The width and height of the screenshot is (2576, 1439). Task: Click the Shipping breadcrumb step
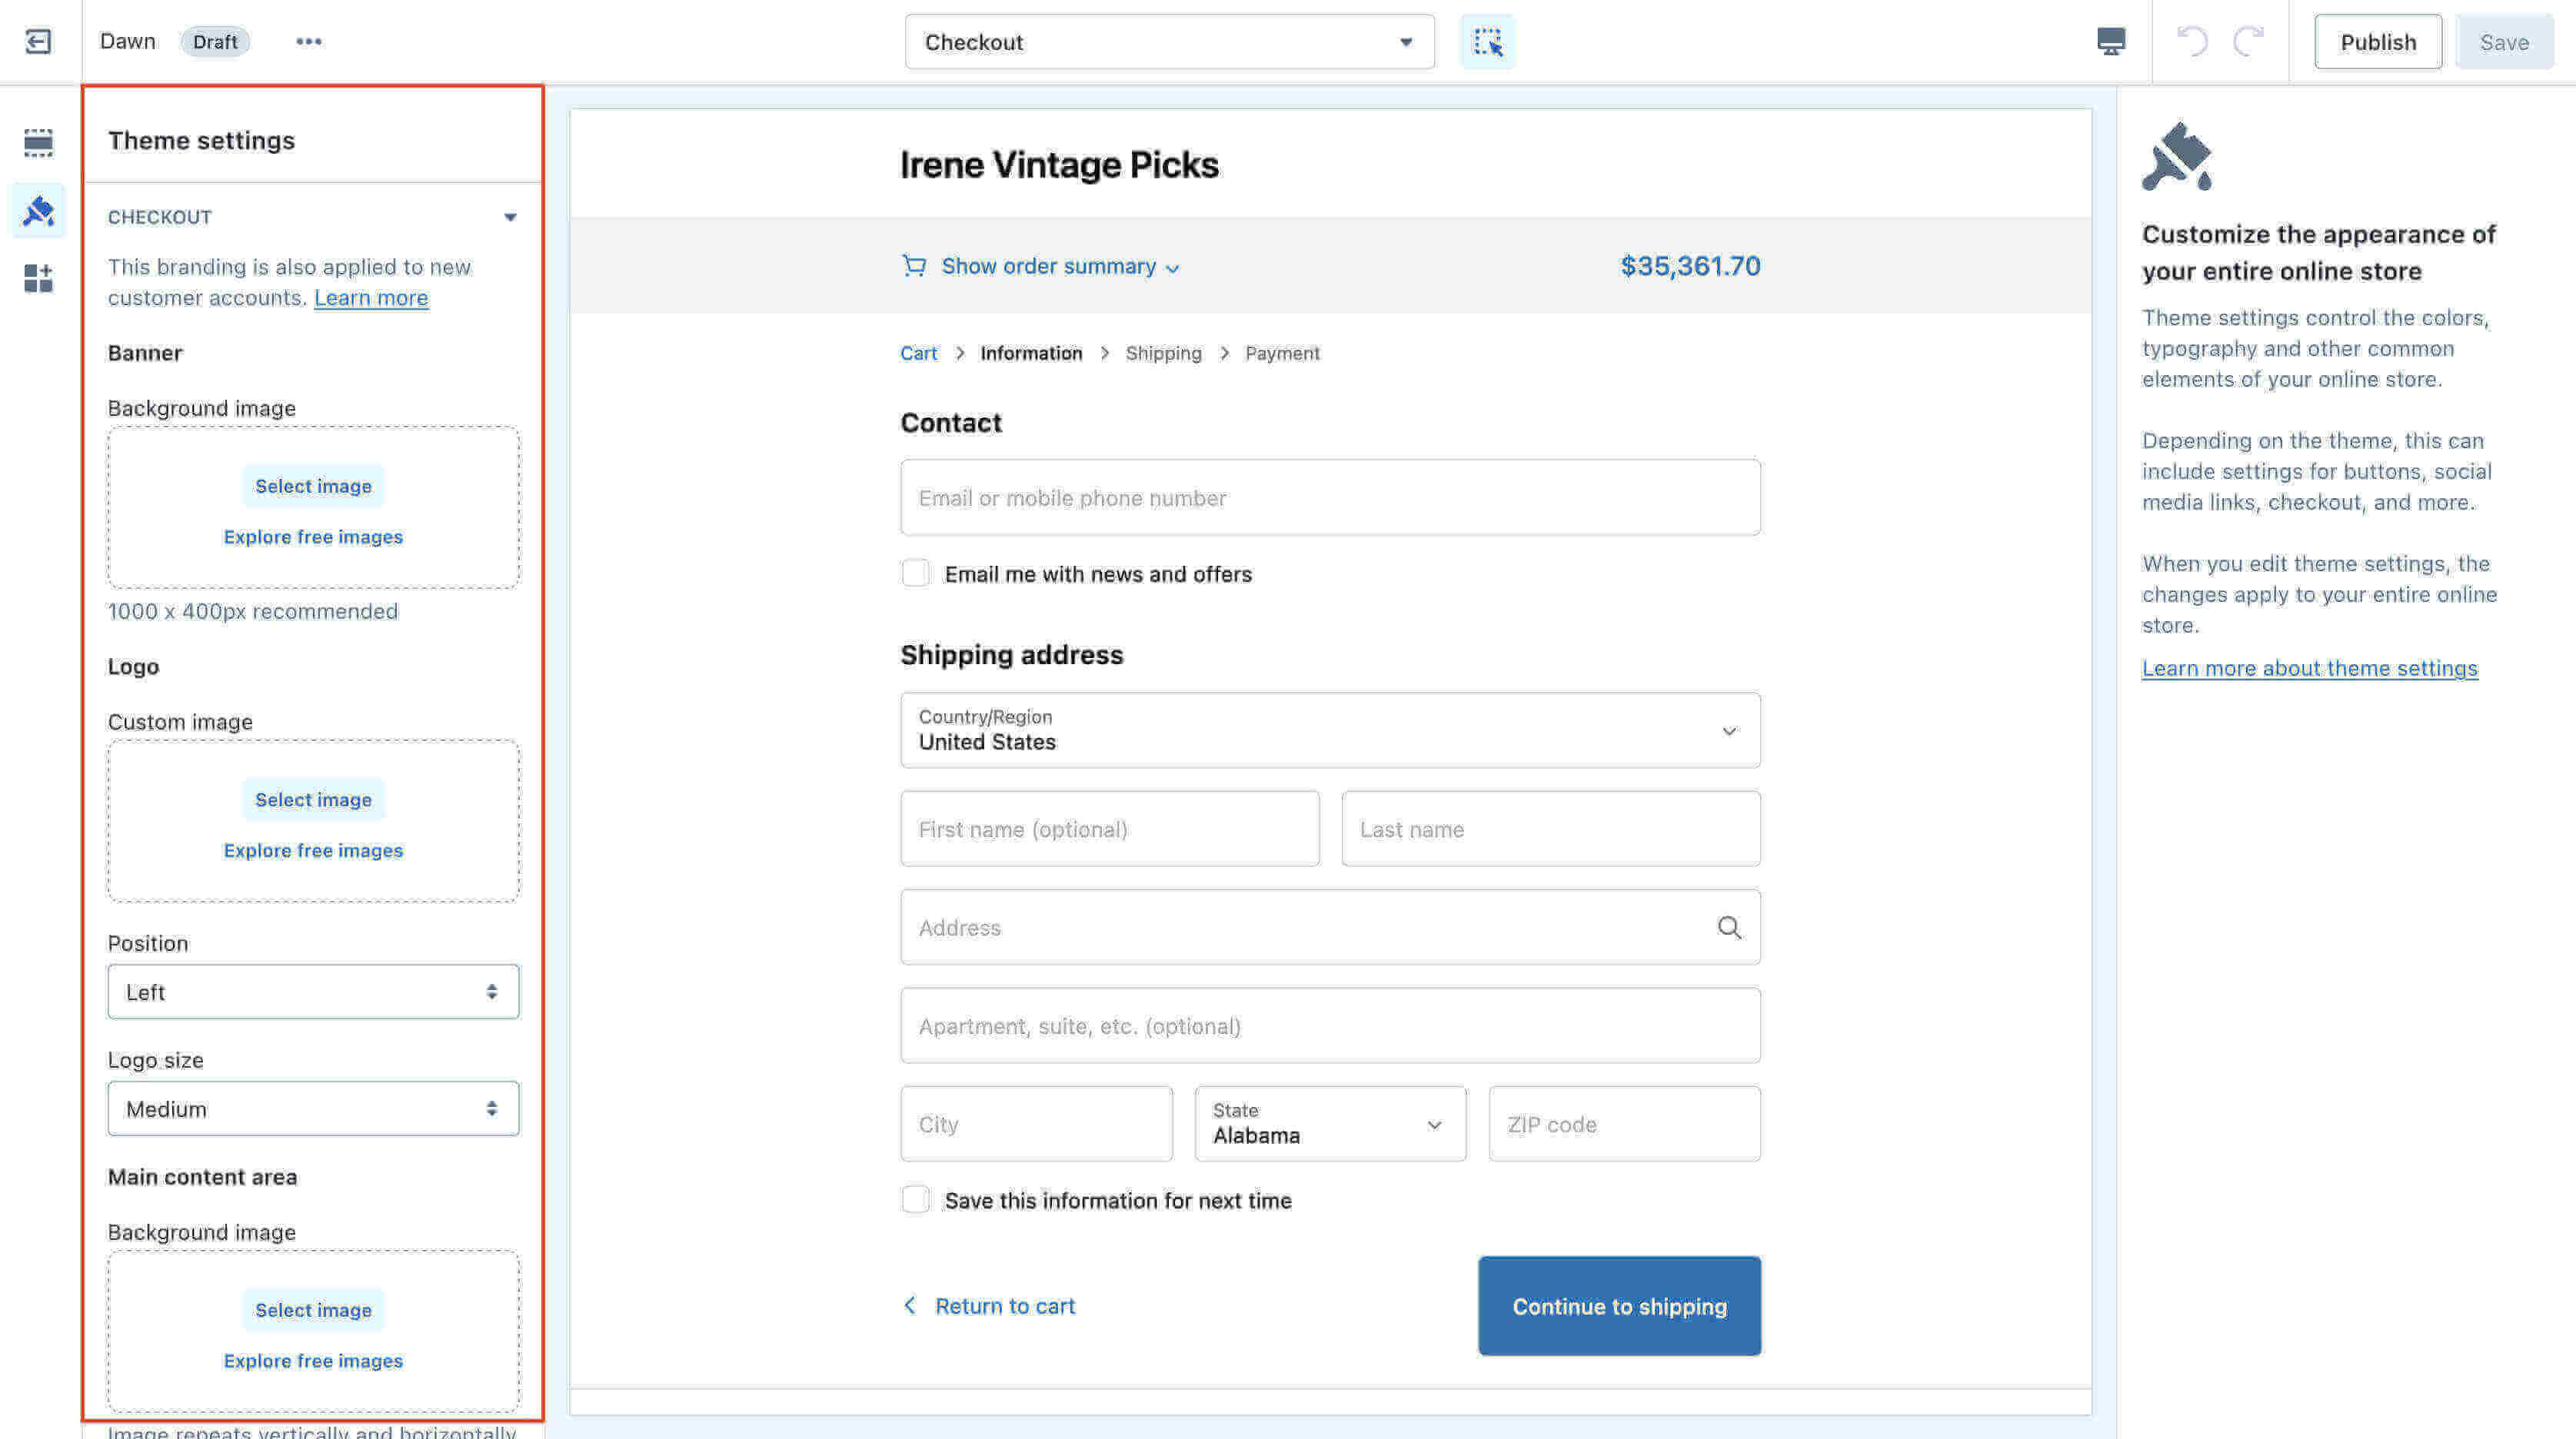click(1163, 353)
